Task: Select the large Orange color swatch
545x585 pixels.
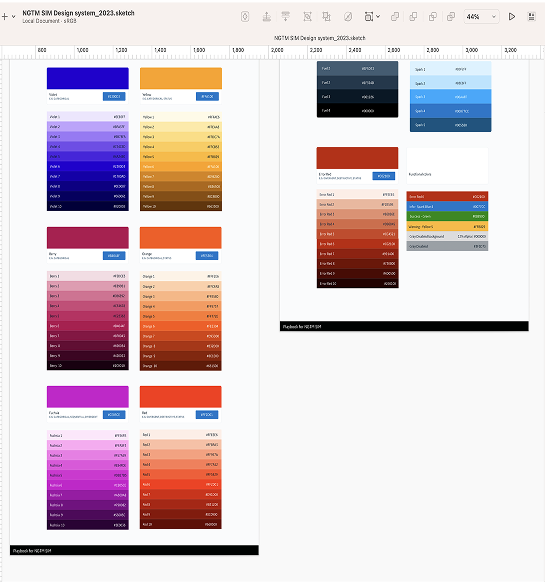Action: pyautogui.click(x=181, y=238)
